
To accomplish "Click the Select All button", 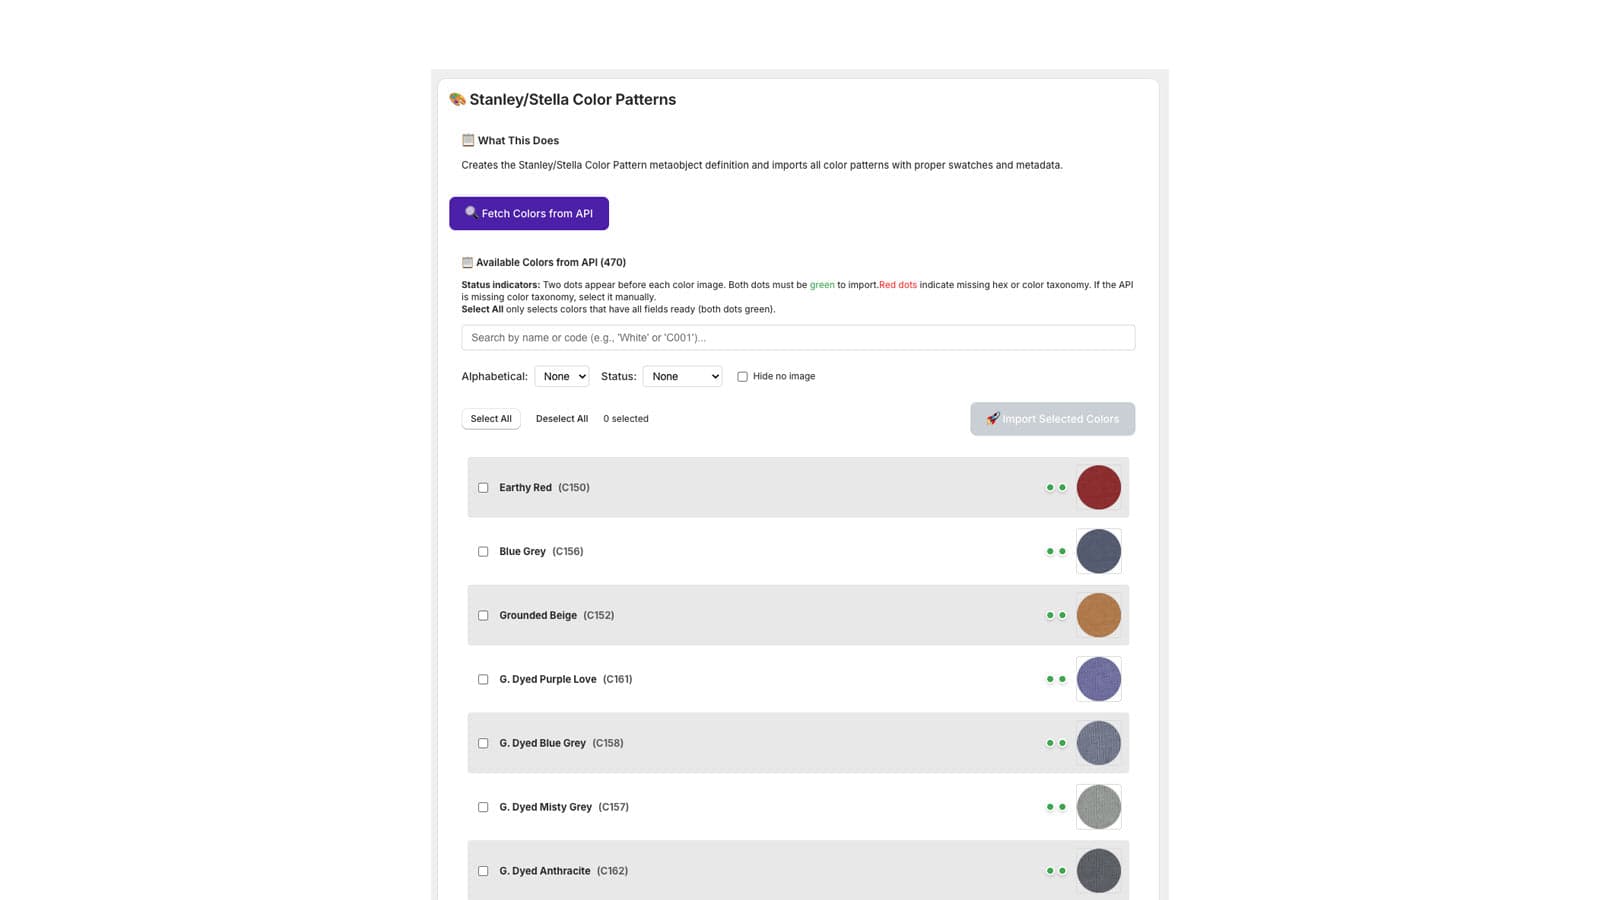I will [491, 419].
